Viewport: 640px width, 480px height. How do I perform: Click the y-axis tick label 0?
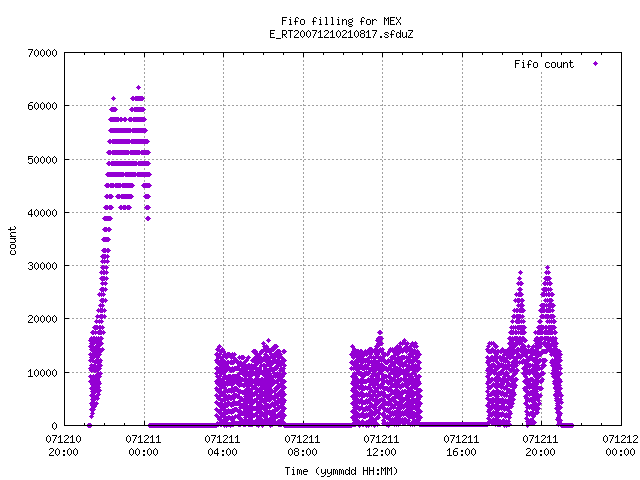54,426
